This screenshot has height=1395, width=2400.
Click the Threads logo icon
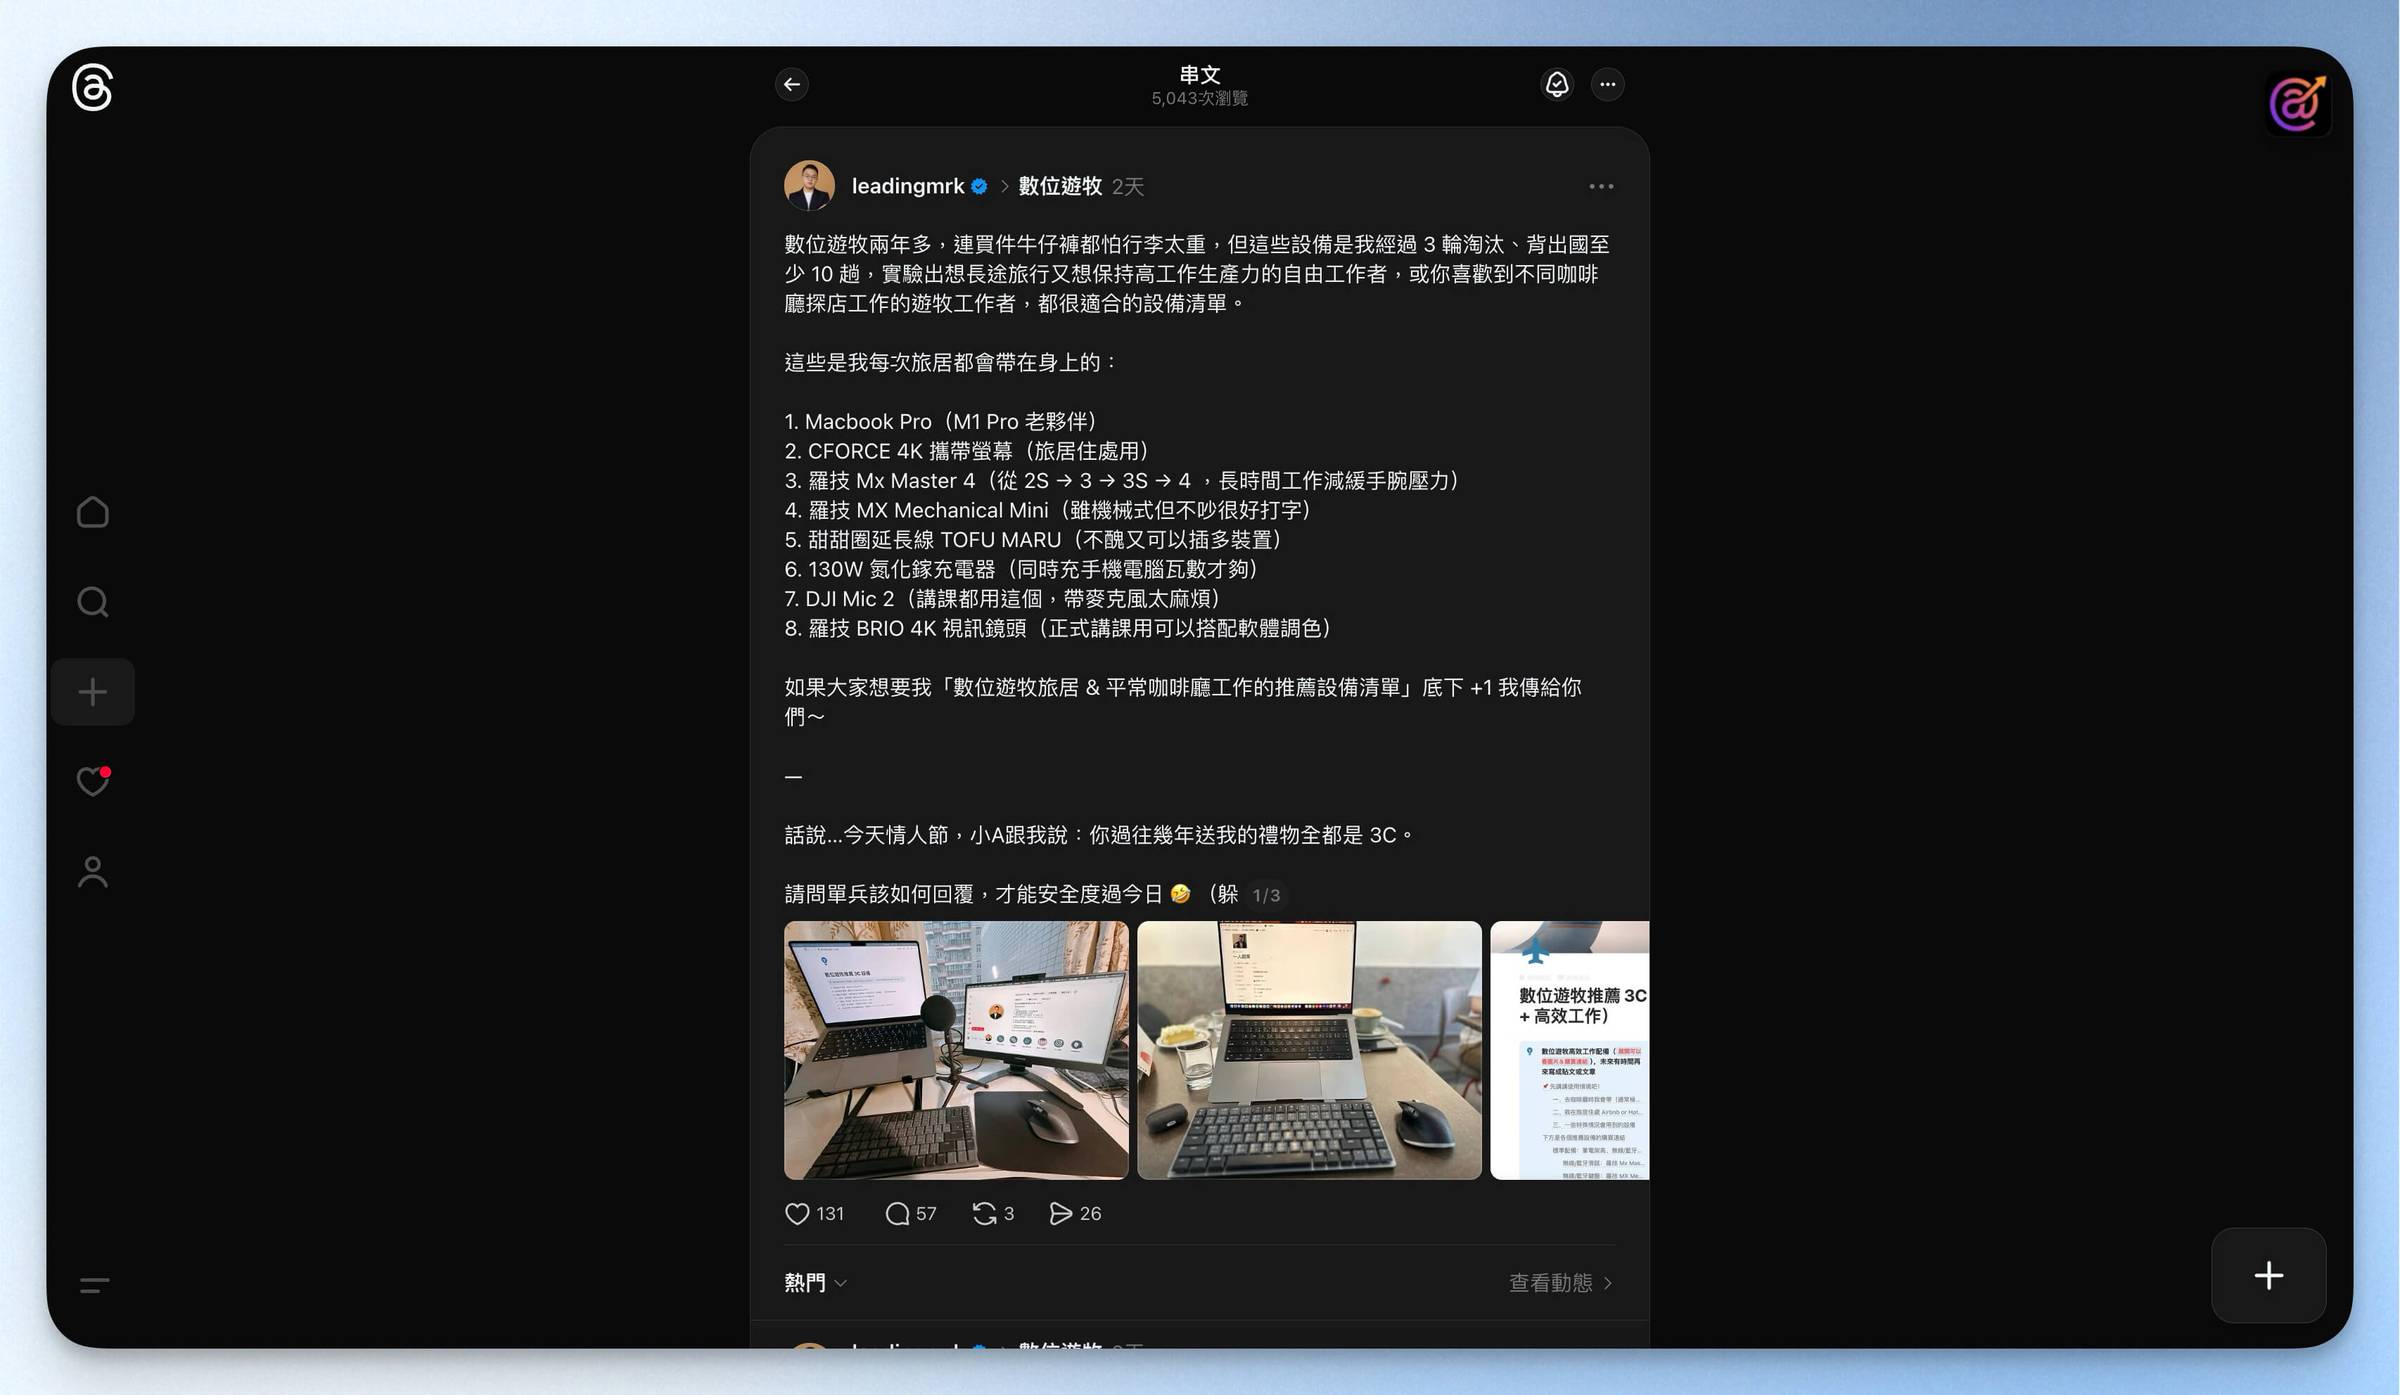[92, 88]
